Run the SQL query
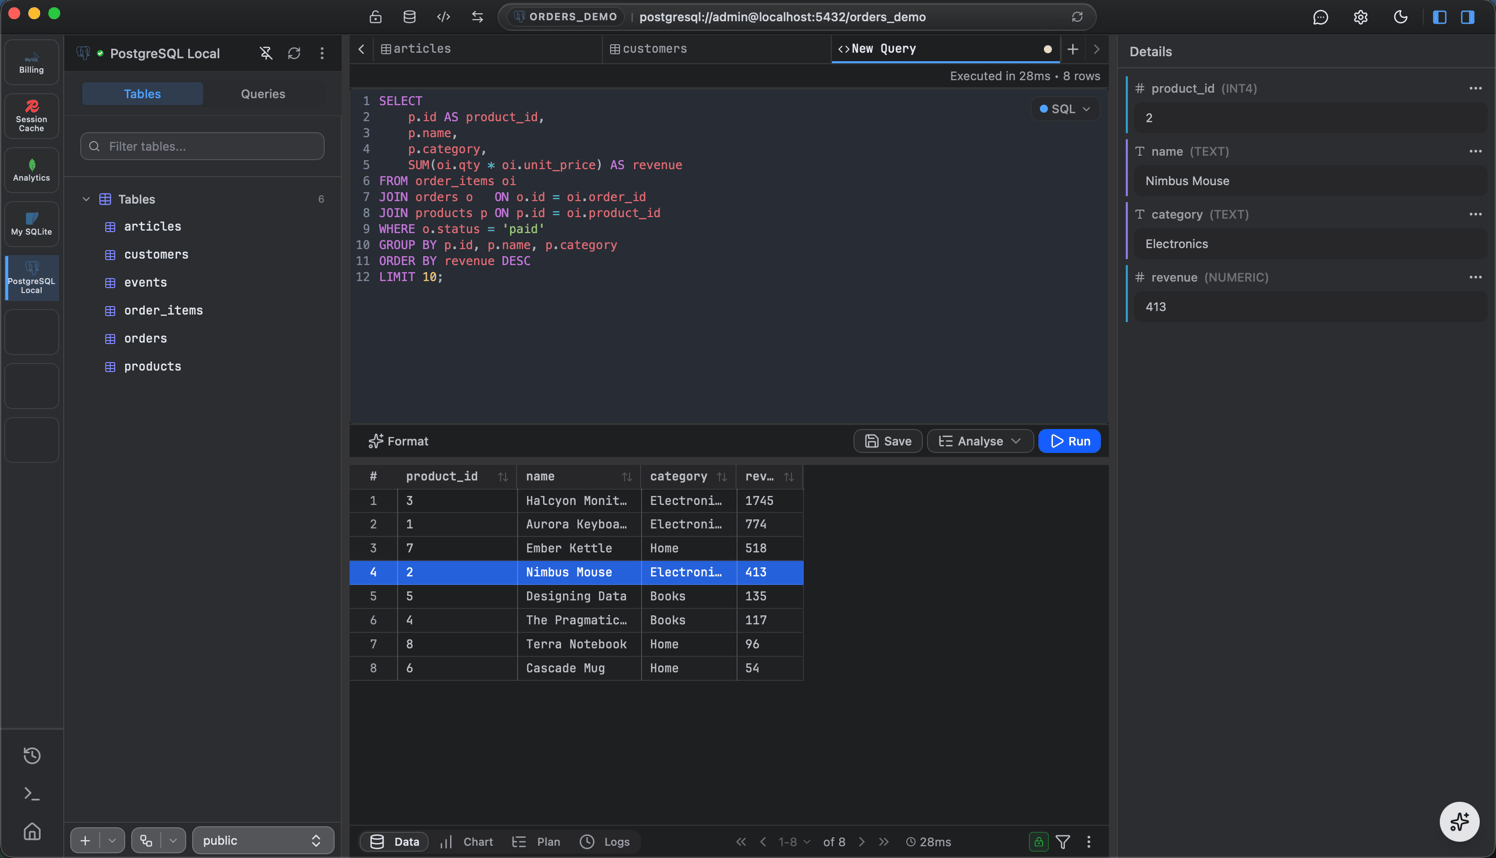Image resolution: width=1496 pixels, height=858 pixels. (1069, 441)
